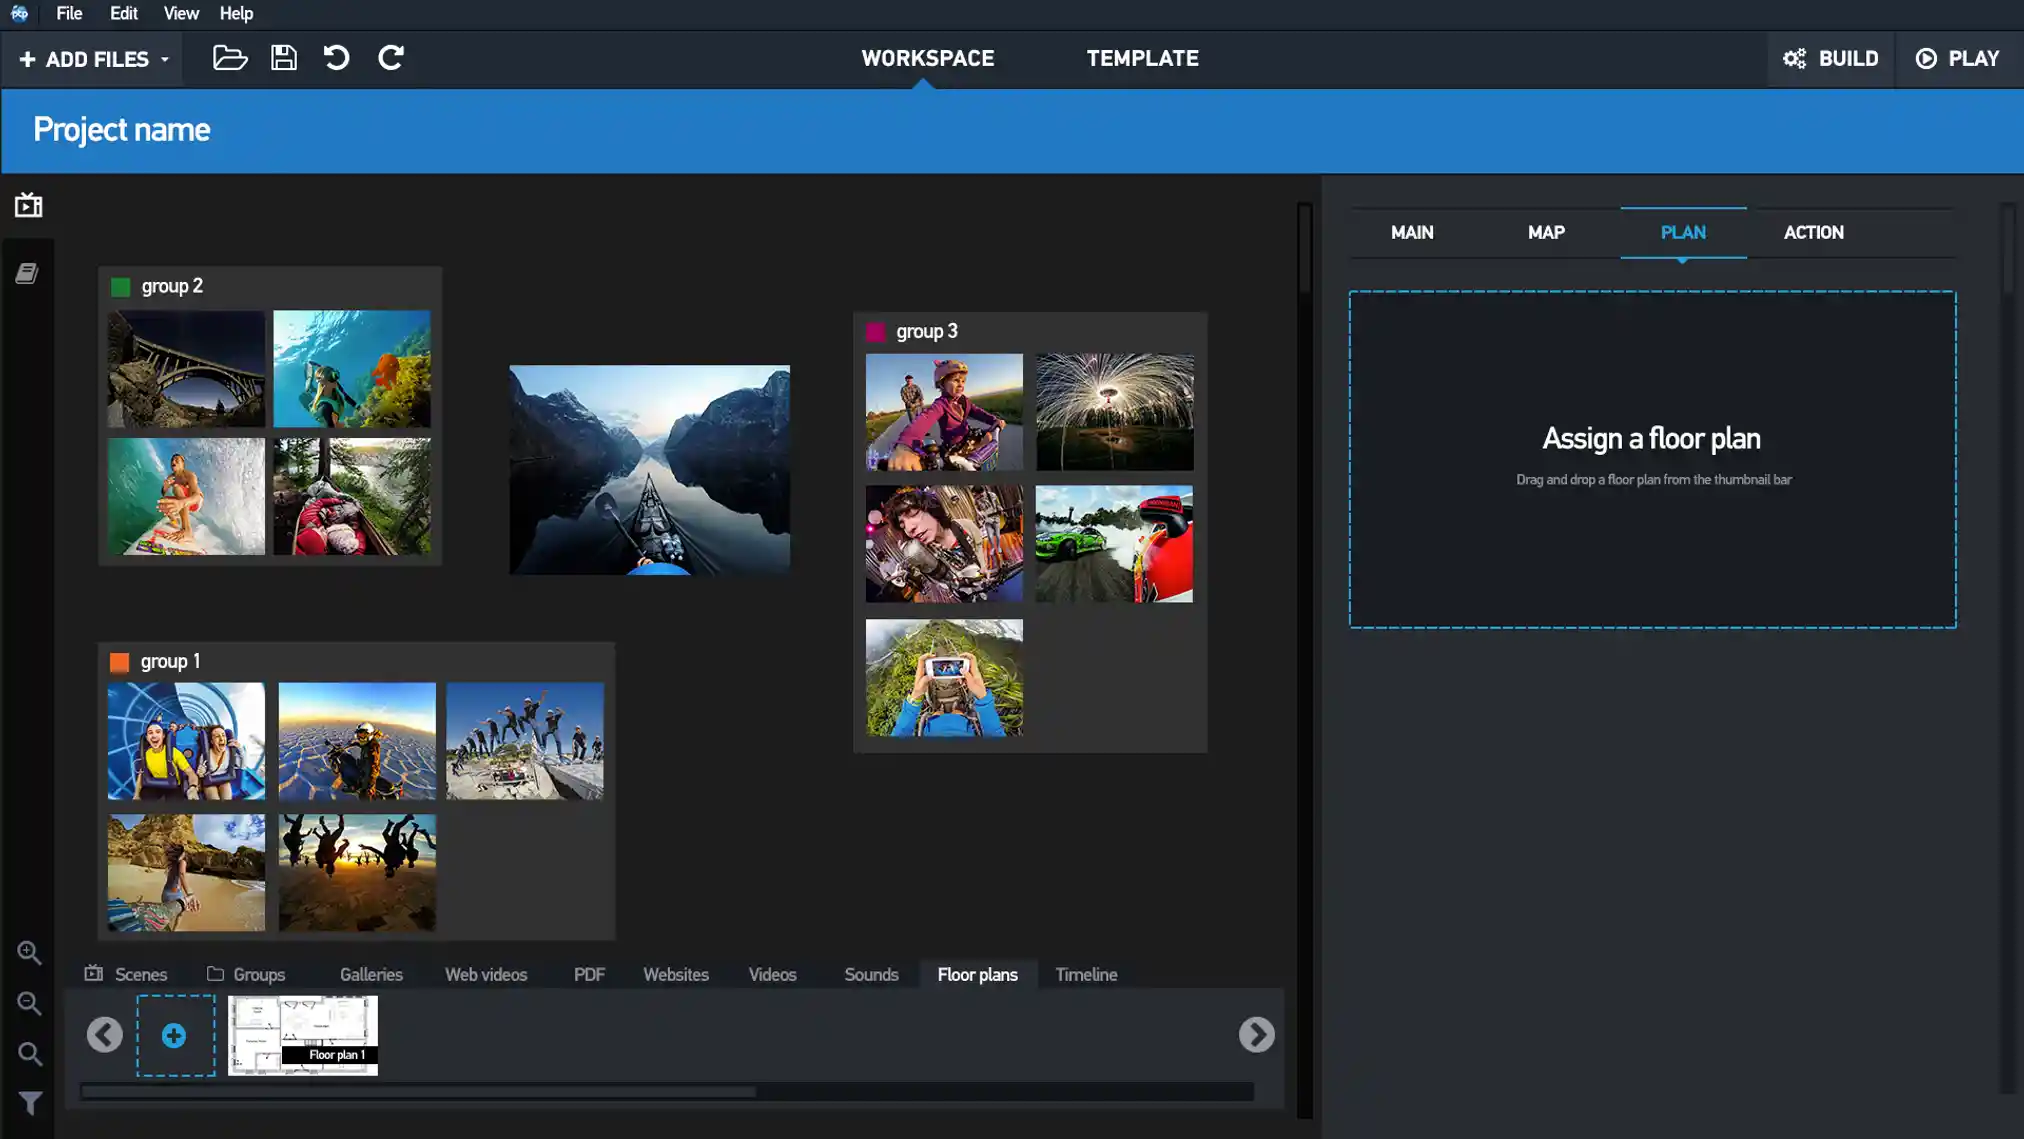
Task: Click the next arrow in thumbnail bar
Action: pyautogui.click(x=1257, y=1035)
